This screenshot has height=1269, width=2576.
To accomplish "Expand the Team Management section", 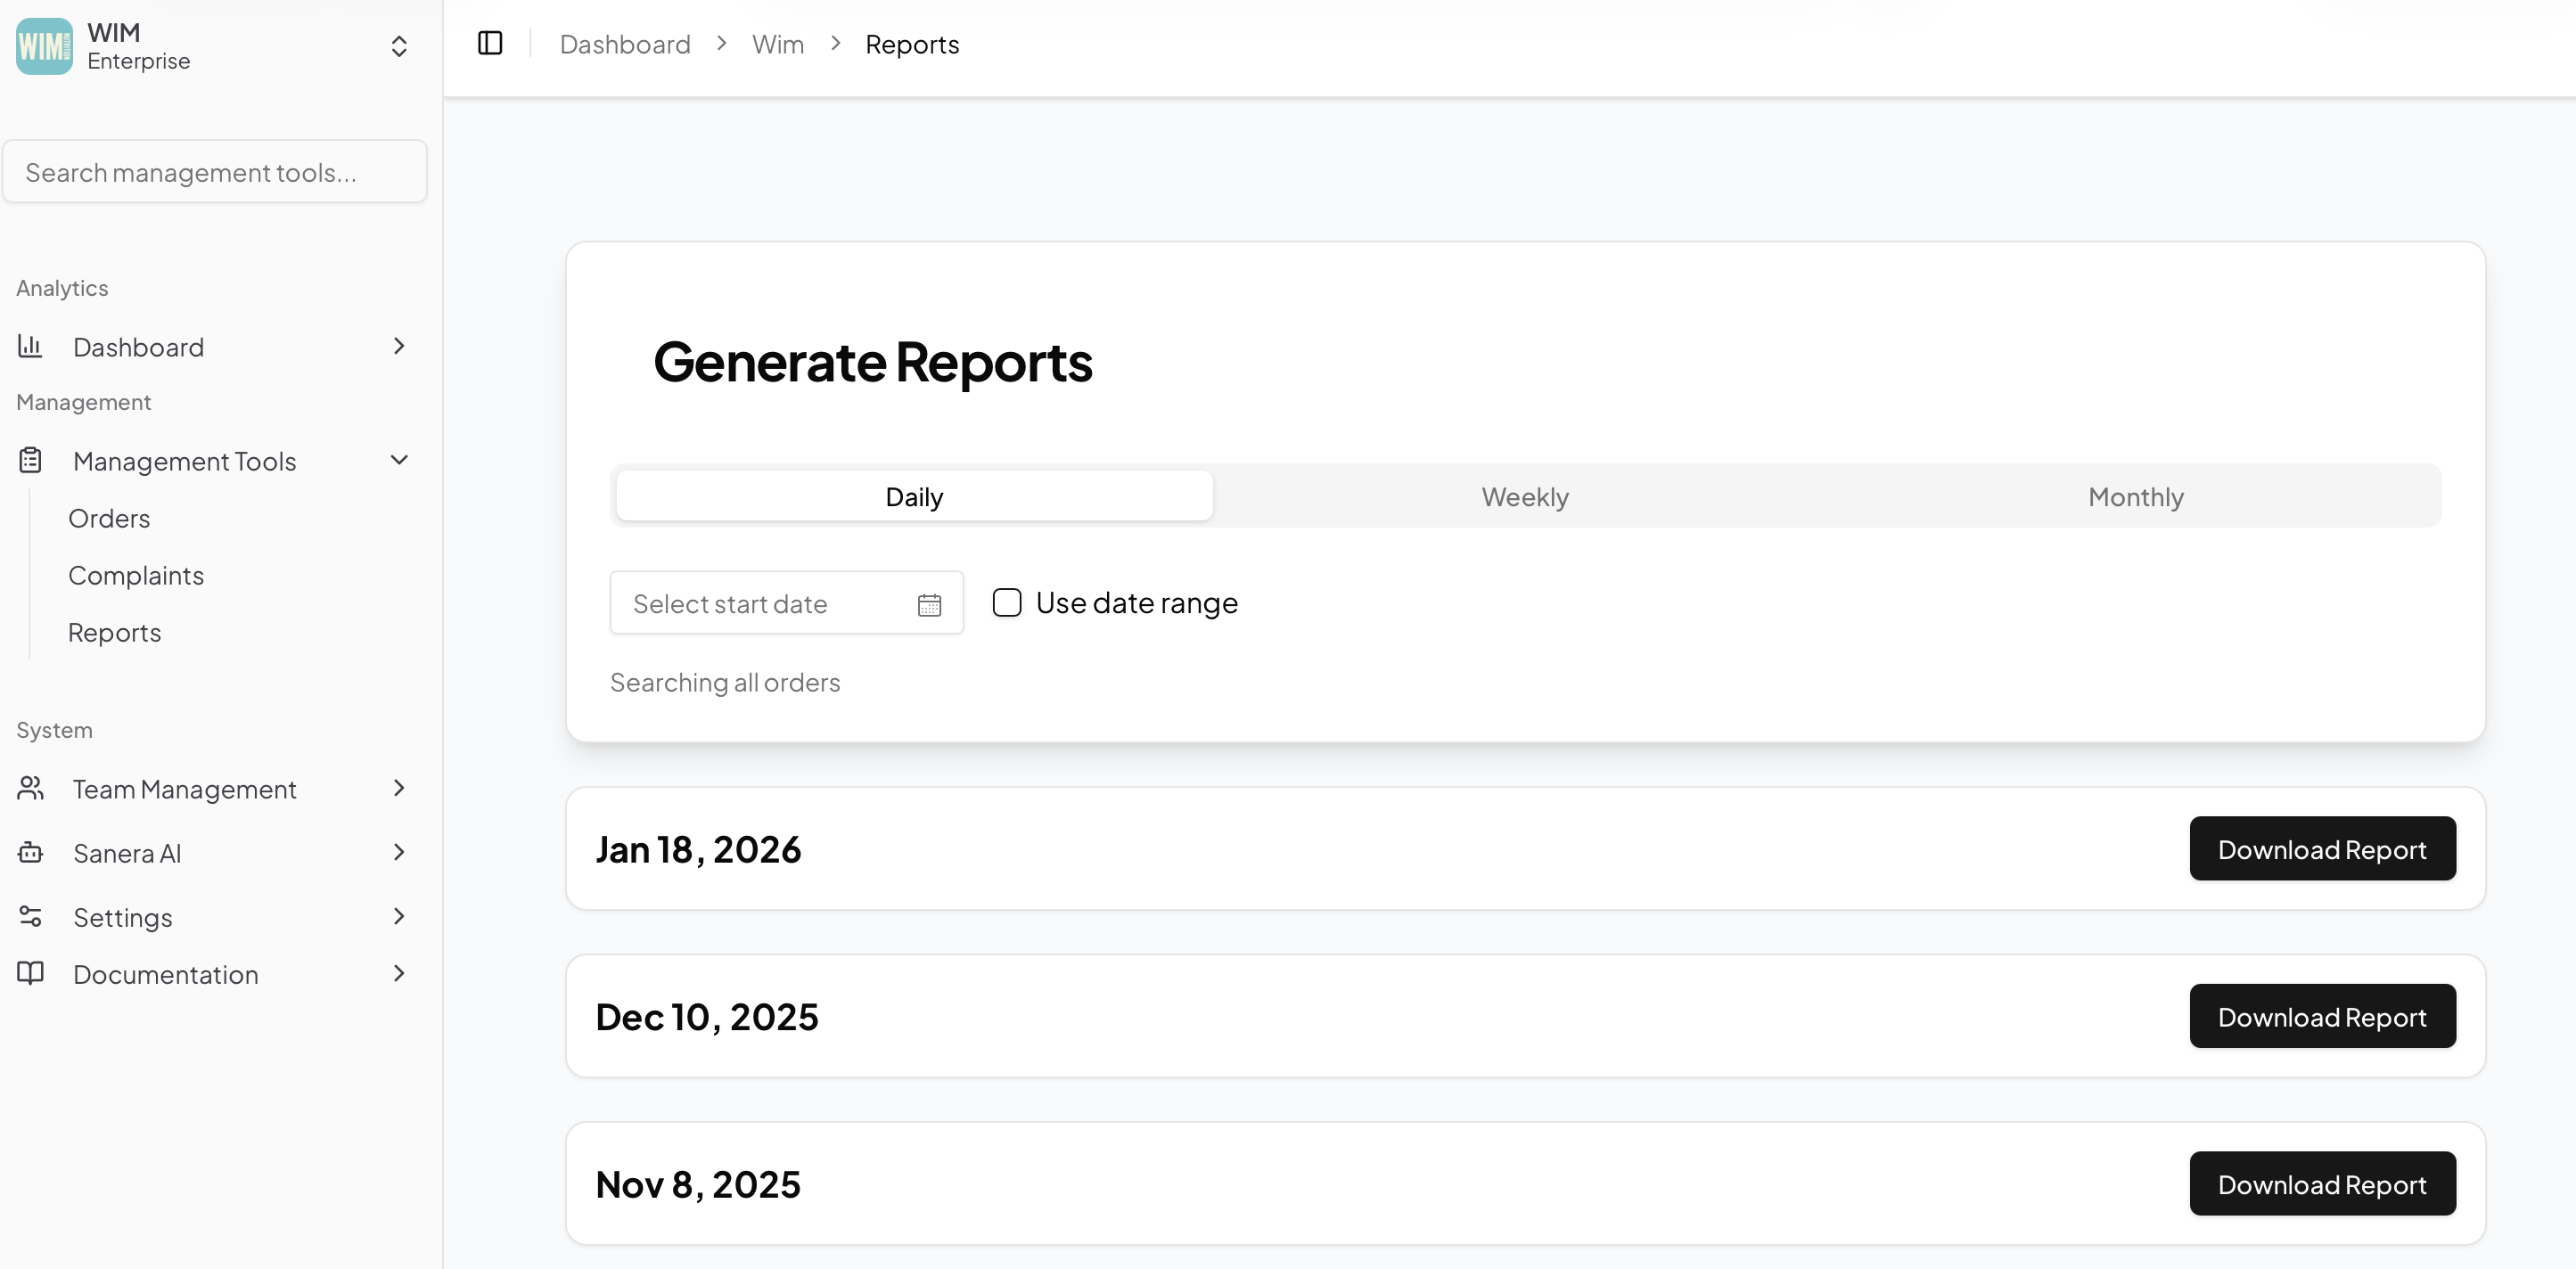I will [399, 788].
